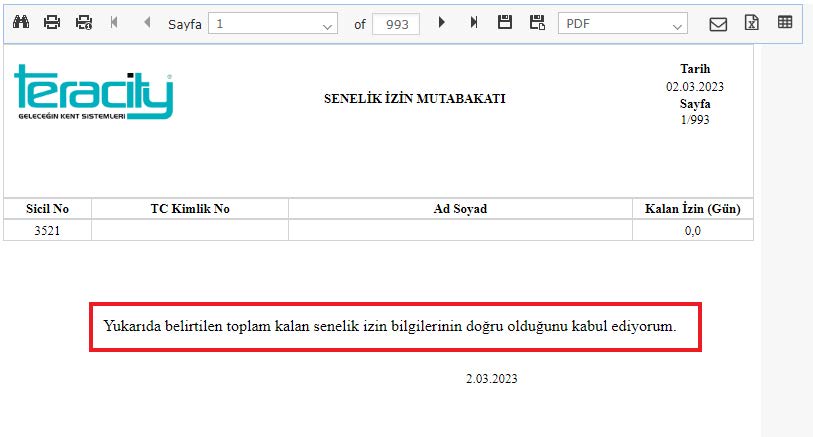Image resolution: width=813 pixels, height=437 pixels.
Task: Go to previous report page
Action: coord(147,22)
